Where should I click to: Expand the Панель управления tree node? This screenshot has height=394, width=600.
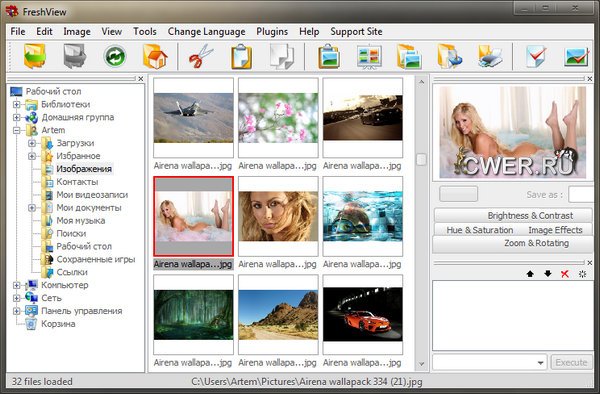pyautogui.click(x=16, y=311)
